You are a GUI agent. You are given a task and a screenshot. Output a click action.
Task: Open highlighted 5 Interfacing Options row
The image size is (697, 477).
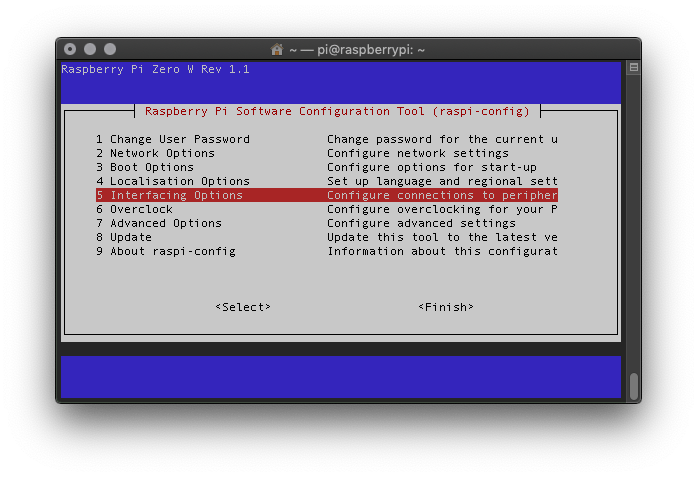tap(327, 195)
